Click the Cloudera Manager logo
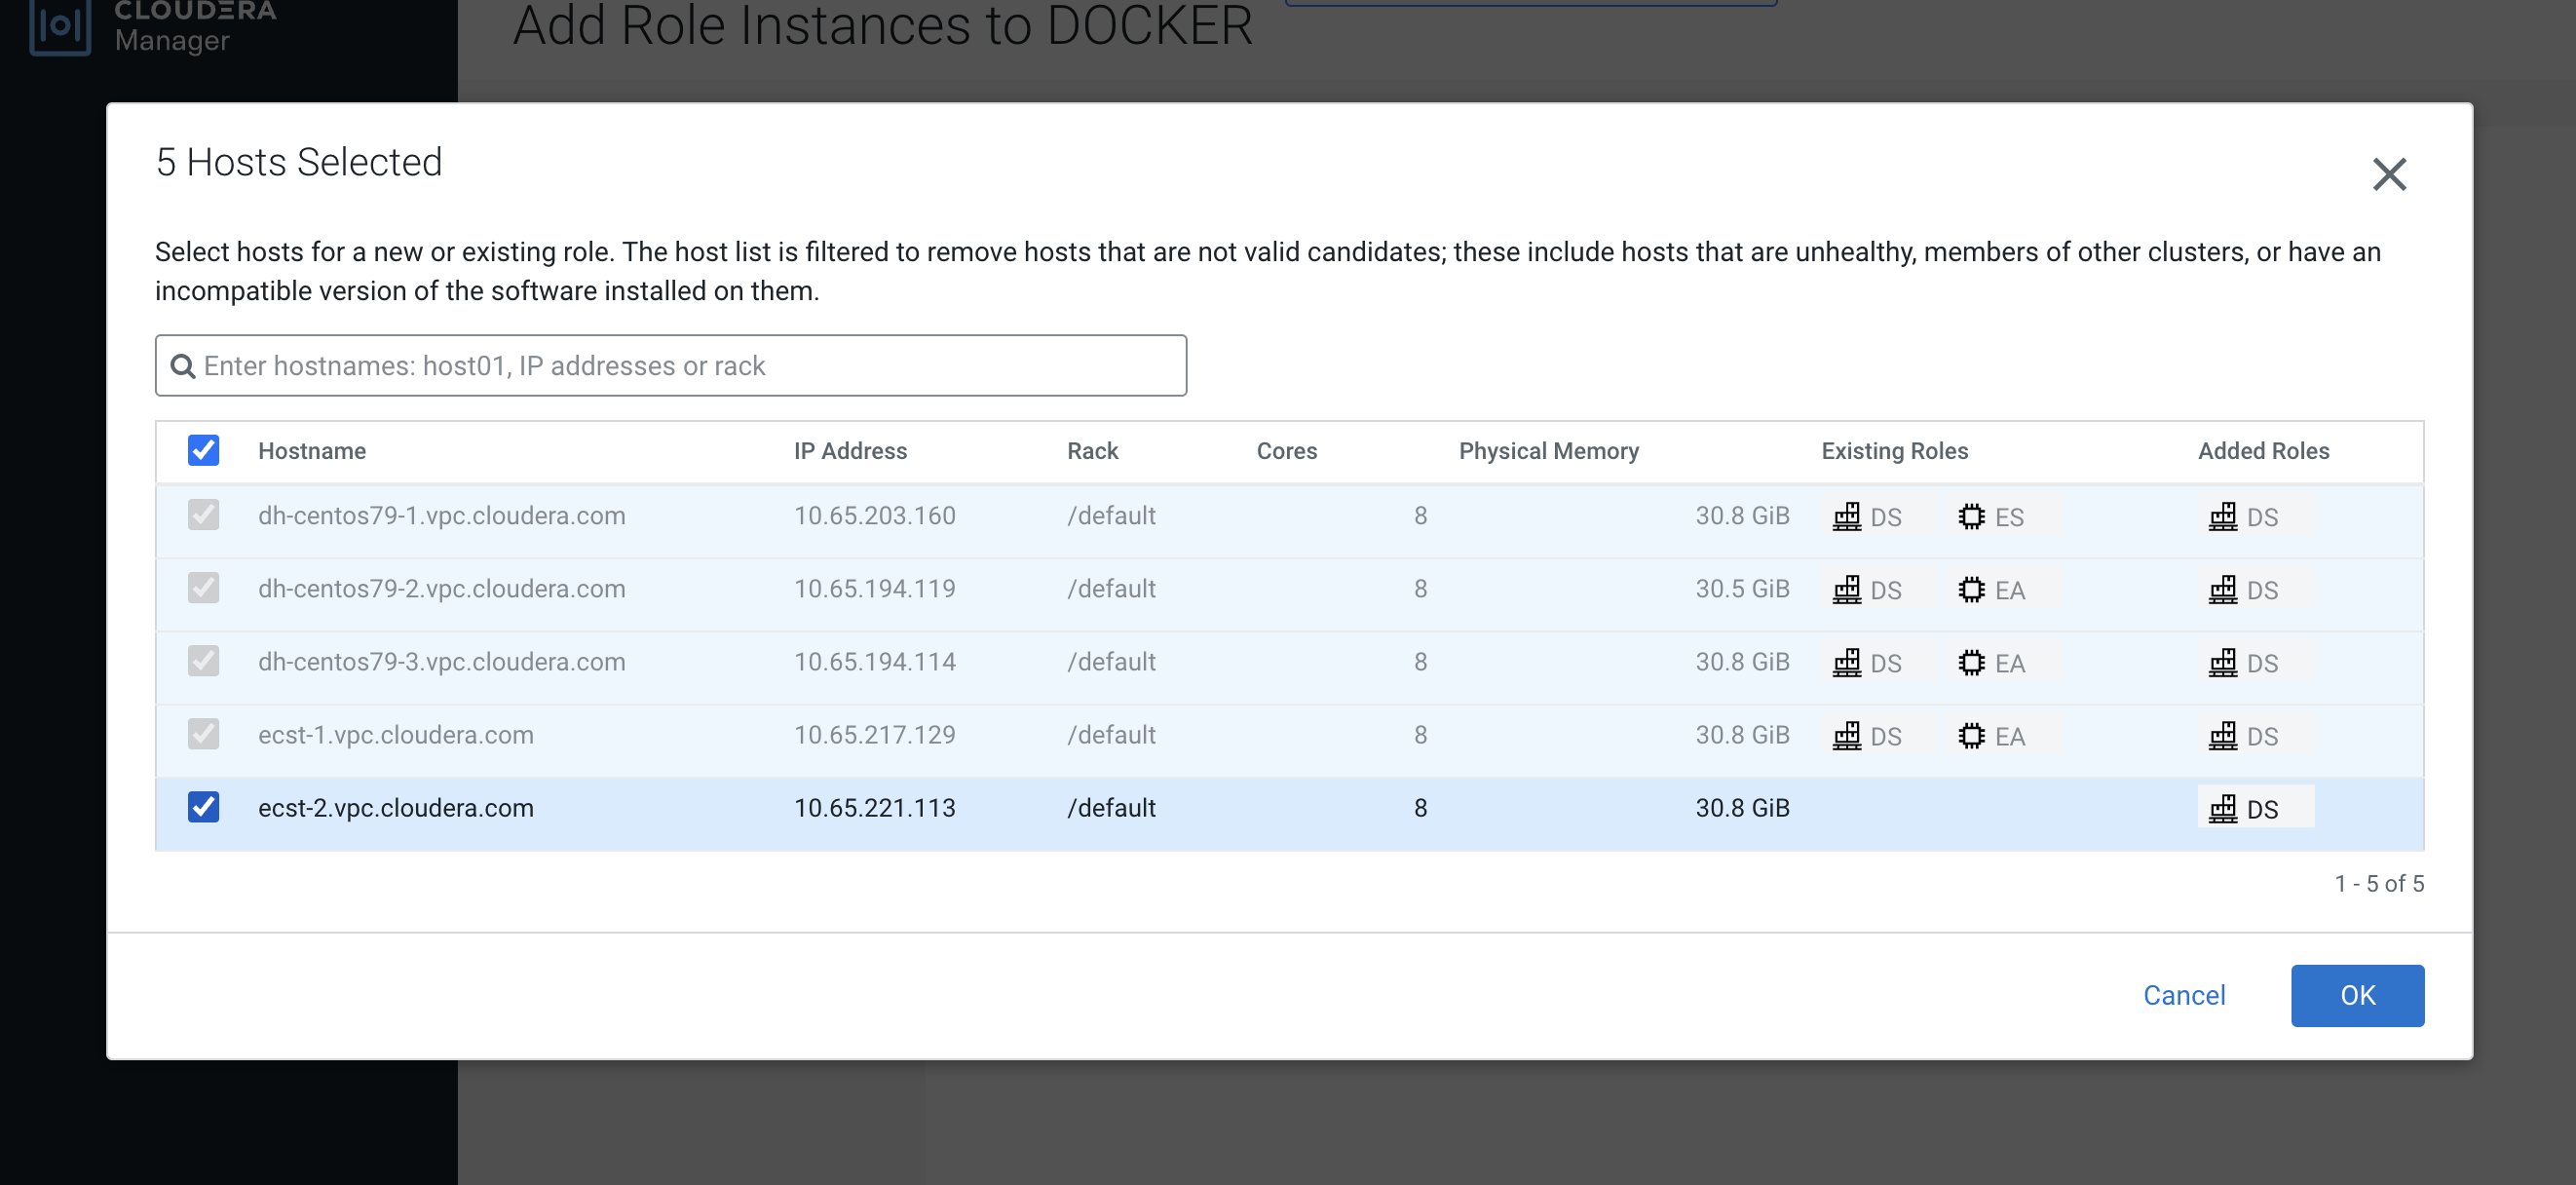 coord(60,26)
